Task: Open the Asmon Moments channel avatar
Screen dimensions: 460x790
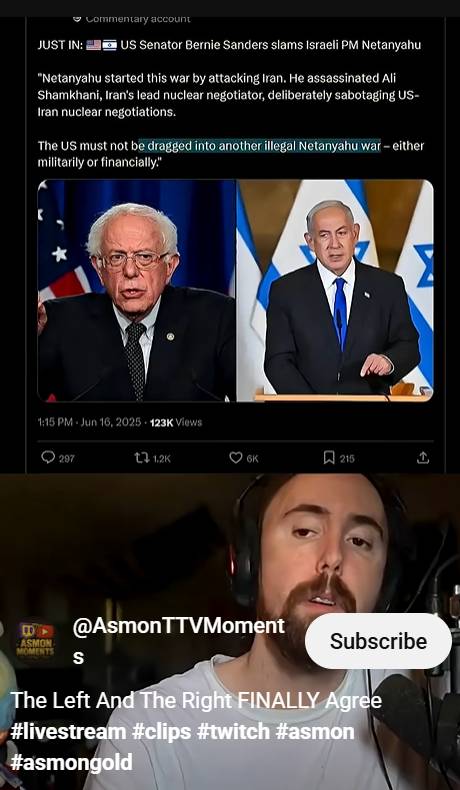Action: click(35, 642)
